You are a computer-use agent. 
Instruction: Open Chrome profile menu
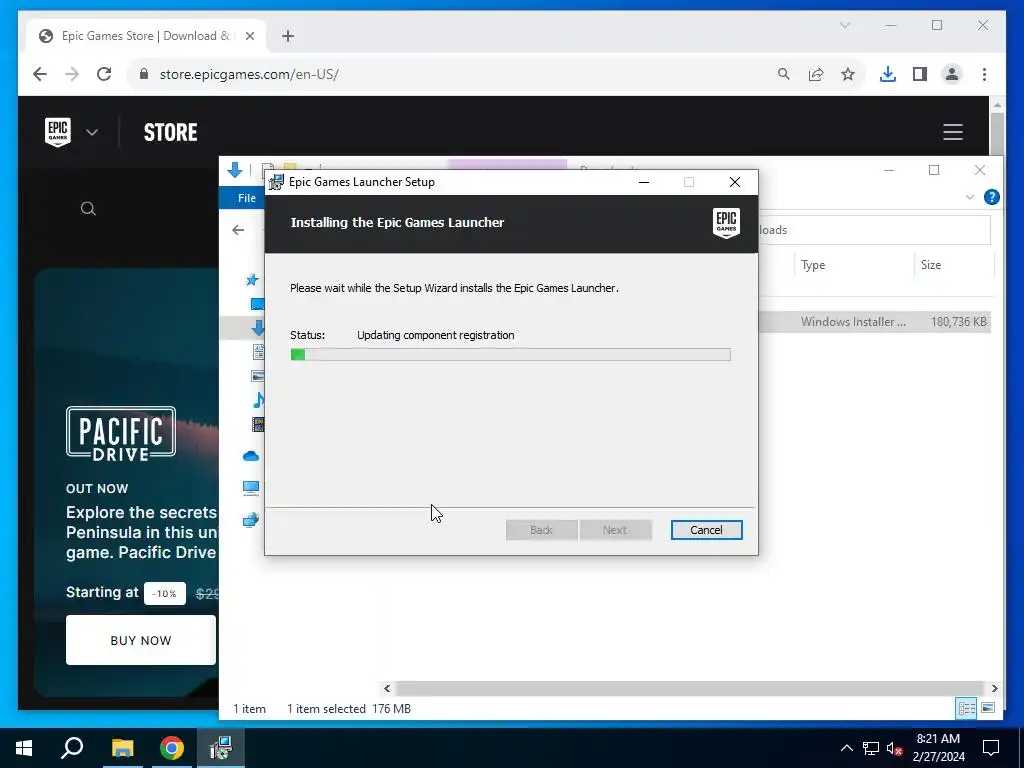(x=952, y=74)
